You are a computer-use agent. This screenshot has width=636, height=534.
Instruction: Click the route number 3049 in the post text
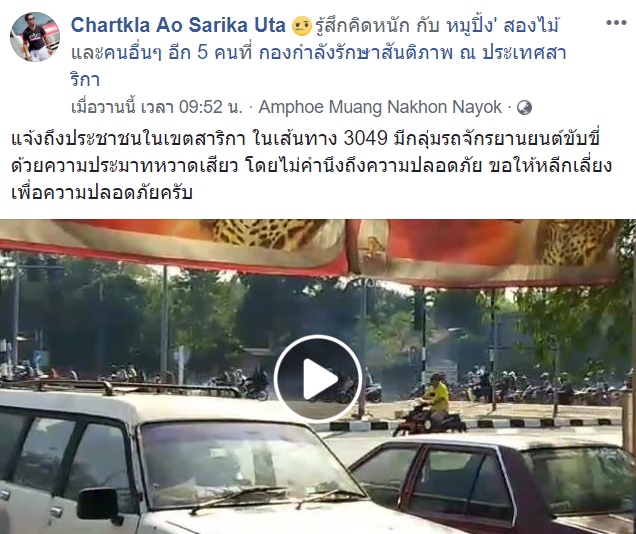pyautogui.click(x=366, y=139)
